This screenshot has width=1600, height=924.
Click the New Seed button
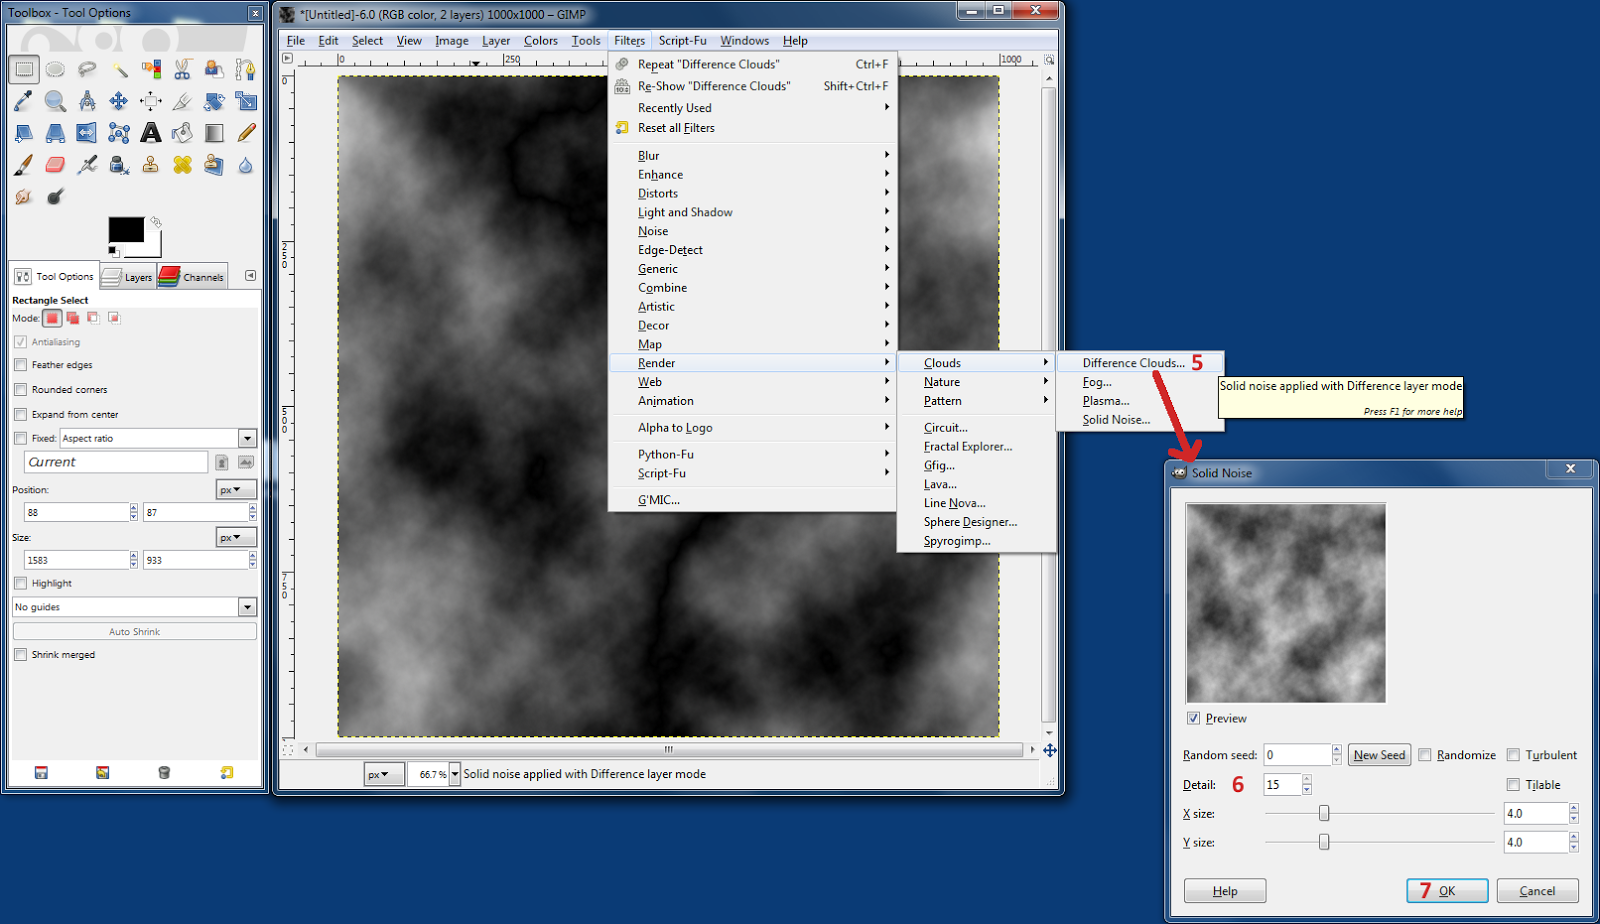coord(1378,755)
